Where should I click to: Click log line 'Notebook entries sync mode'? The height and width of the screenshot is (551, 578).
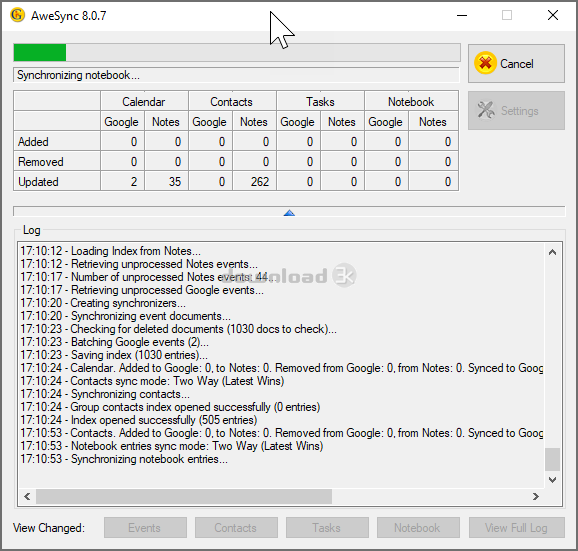[x=172, y=446]
